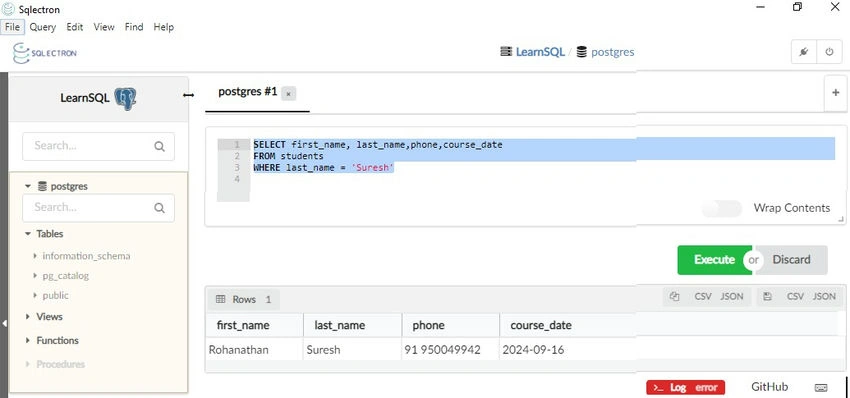Viewport: 850px width, 398px height.
Task: Click the power disconnect icon button
Action: [829, 52]
